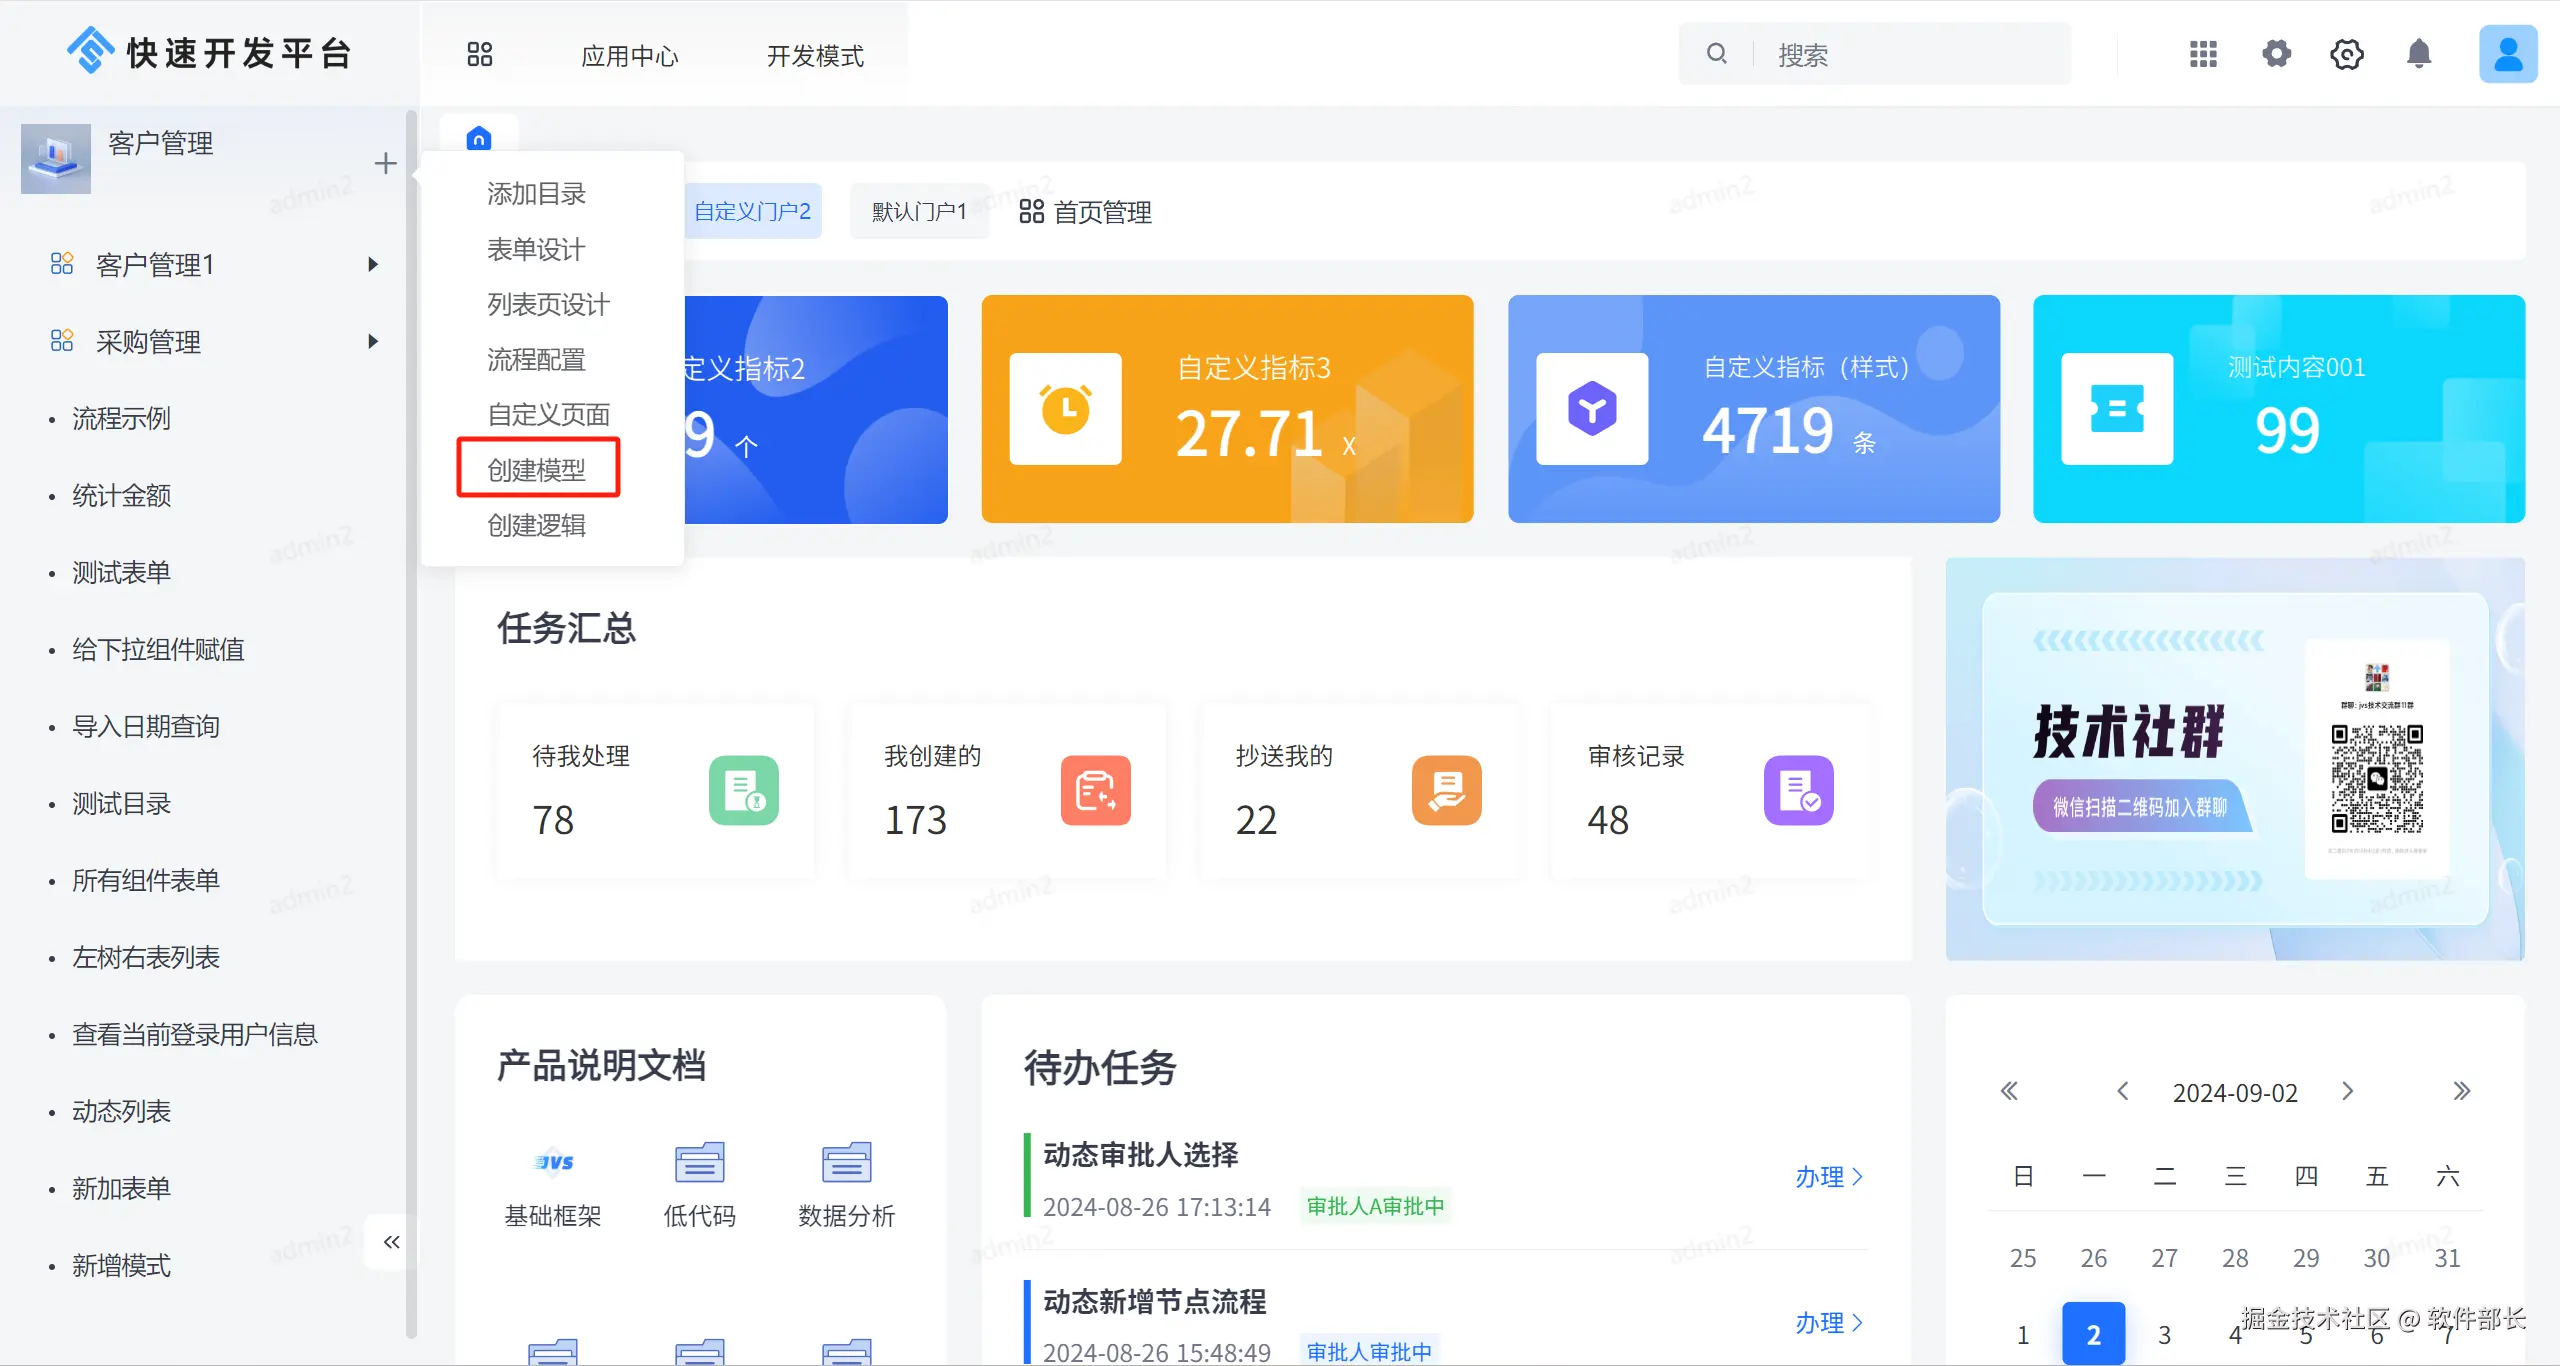The height and width of the screenshot is (1366, 2560).
Task: Click 办理 link for 动态审批人选择
Action: tap(1827, 1176)
